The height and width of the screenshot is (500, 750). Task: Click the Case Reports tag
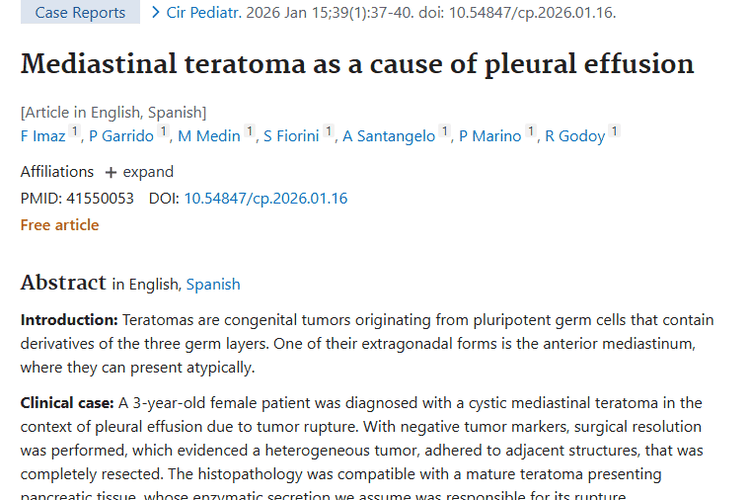tap(80, 13)
